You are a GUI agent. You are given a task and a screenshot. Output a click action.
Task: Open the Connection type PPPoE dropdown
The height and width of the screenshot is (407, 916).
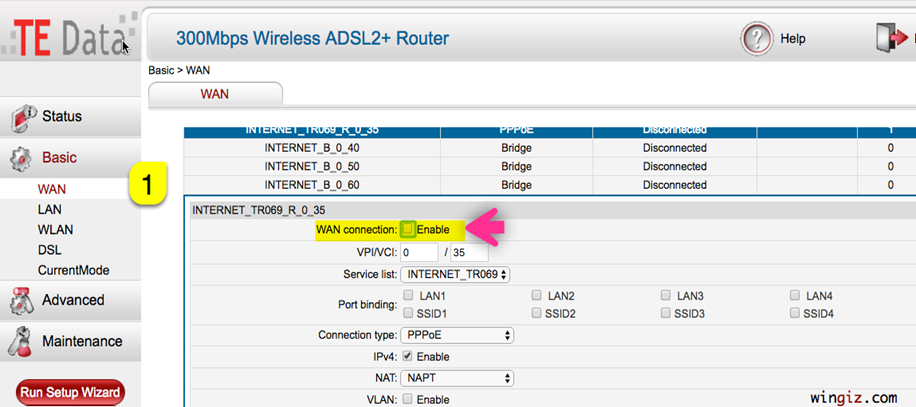point(457,335)
